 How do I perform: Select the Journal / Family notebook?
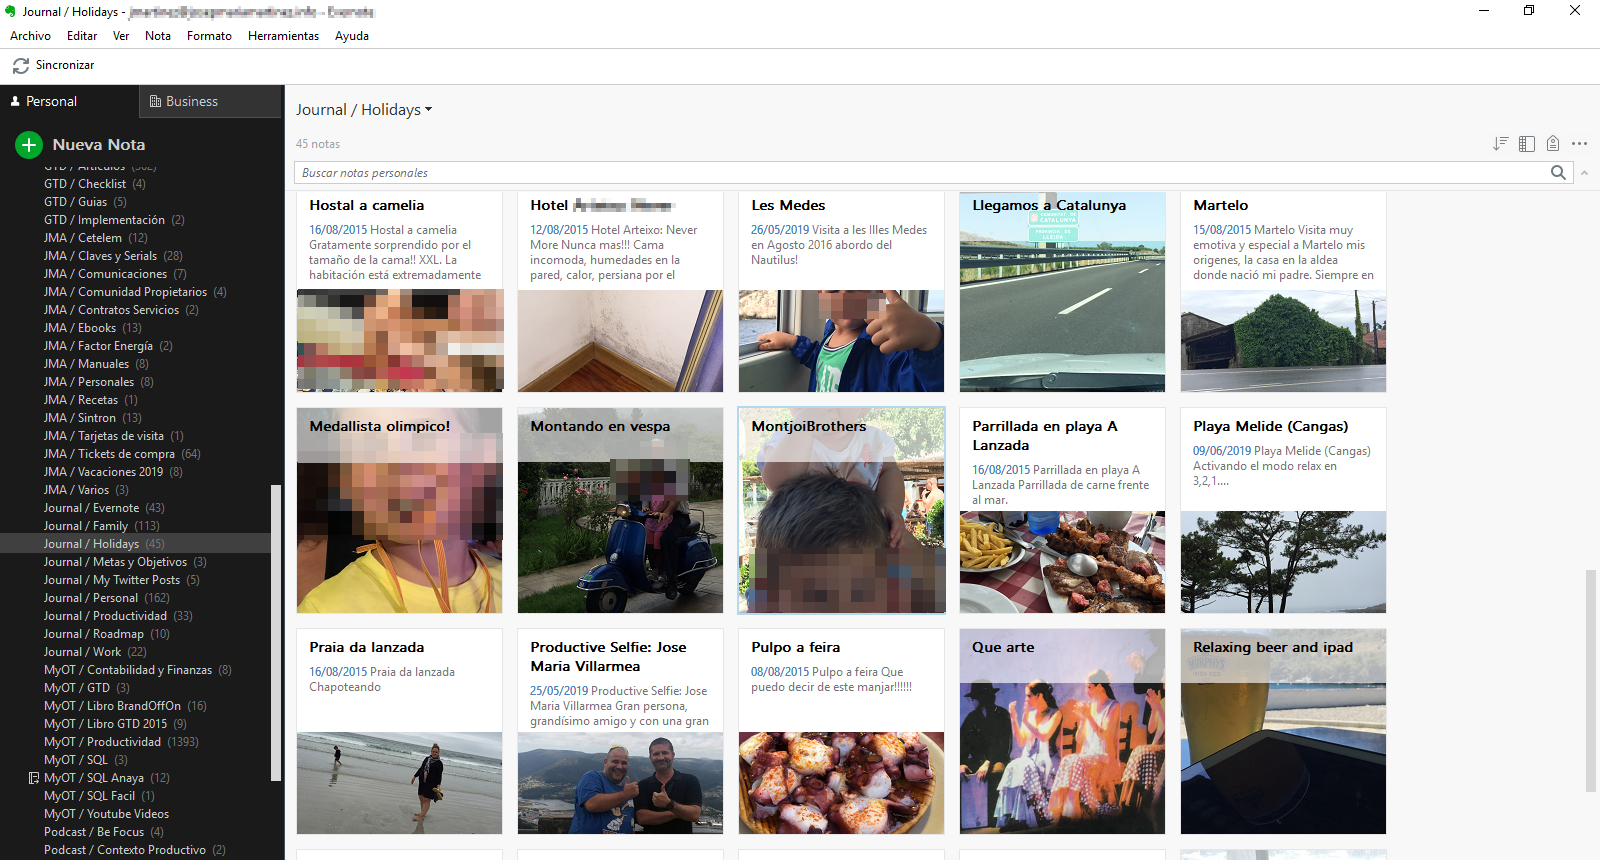coord(86,526)
